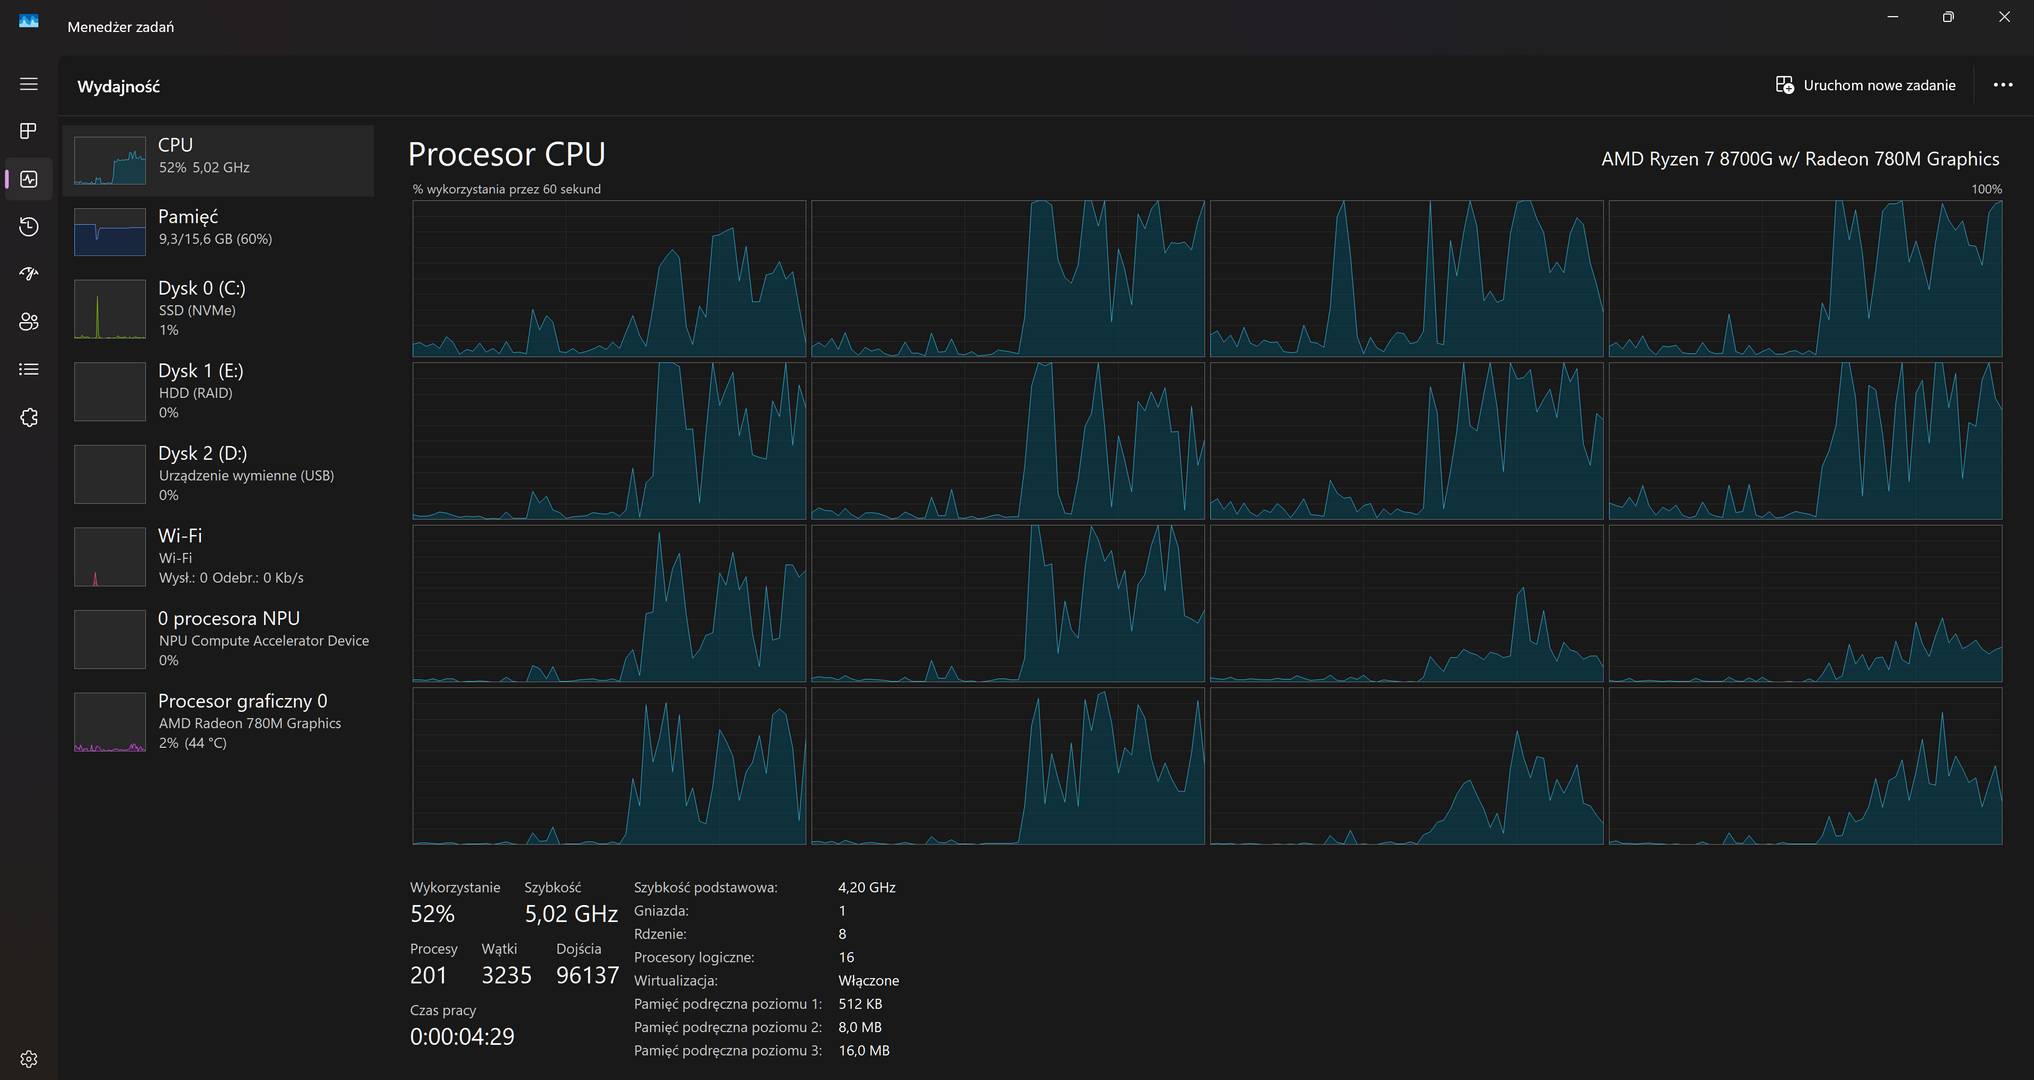Click the uptime value 0:00:04:29
This screenshot has height=1080, width=2034.
462,1036
